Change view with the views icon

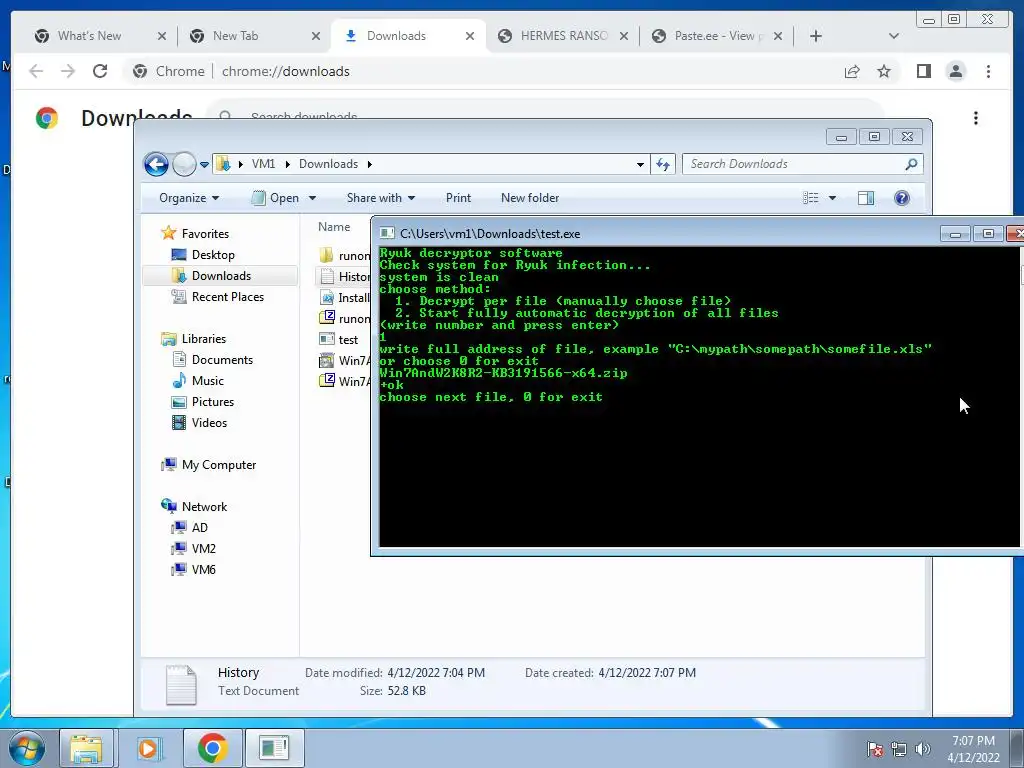(810, 198)
